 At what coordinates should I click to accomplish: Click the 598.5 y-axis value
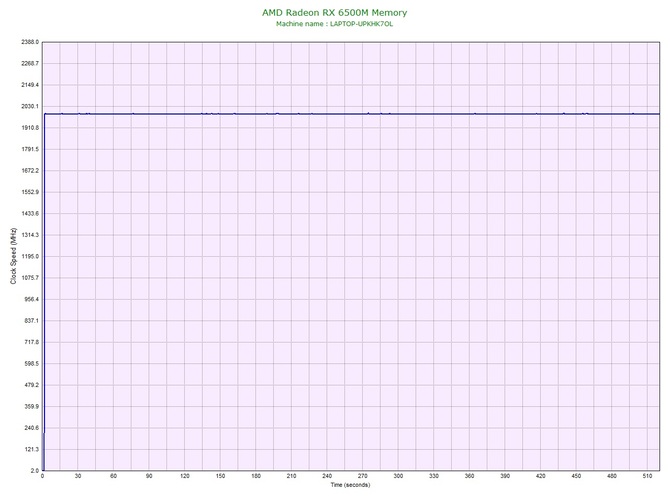click(x=31, y=364)
